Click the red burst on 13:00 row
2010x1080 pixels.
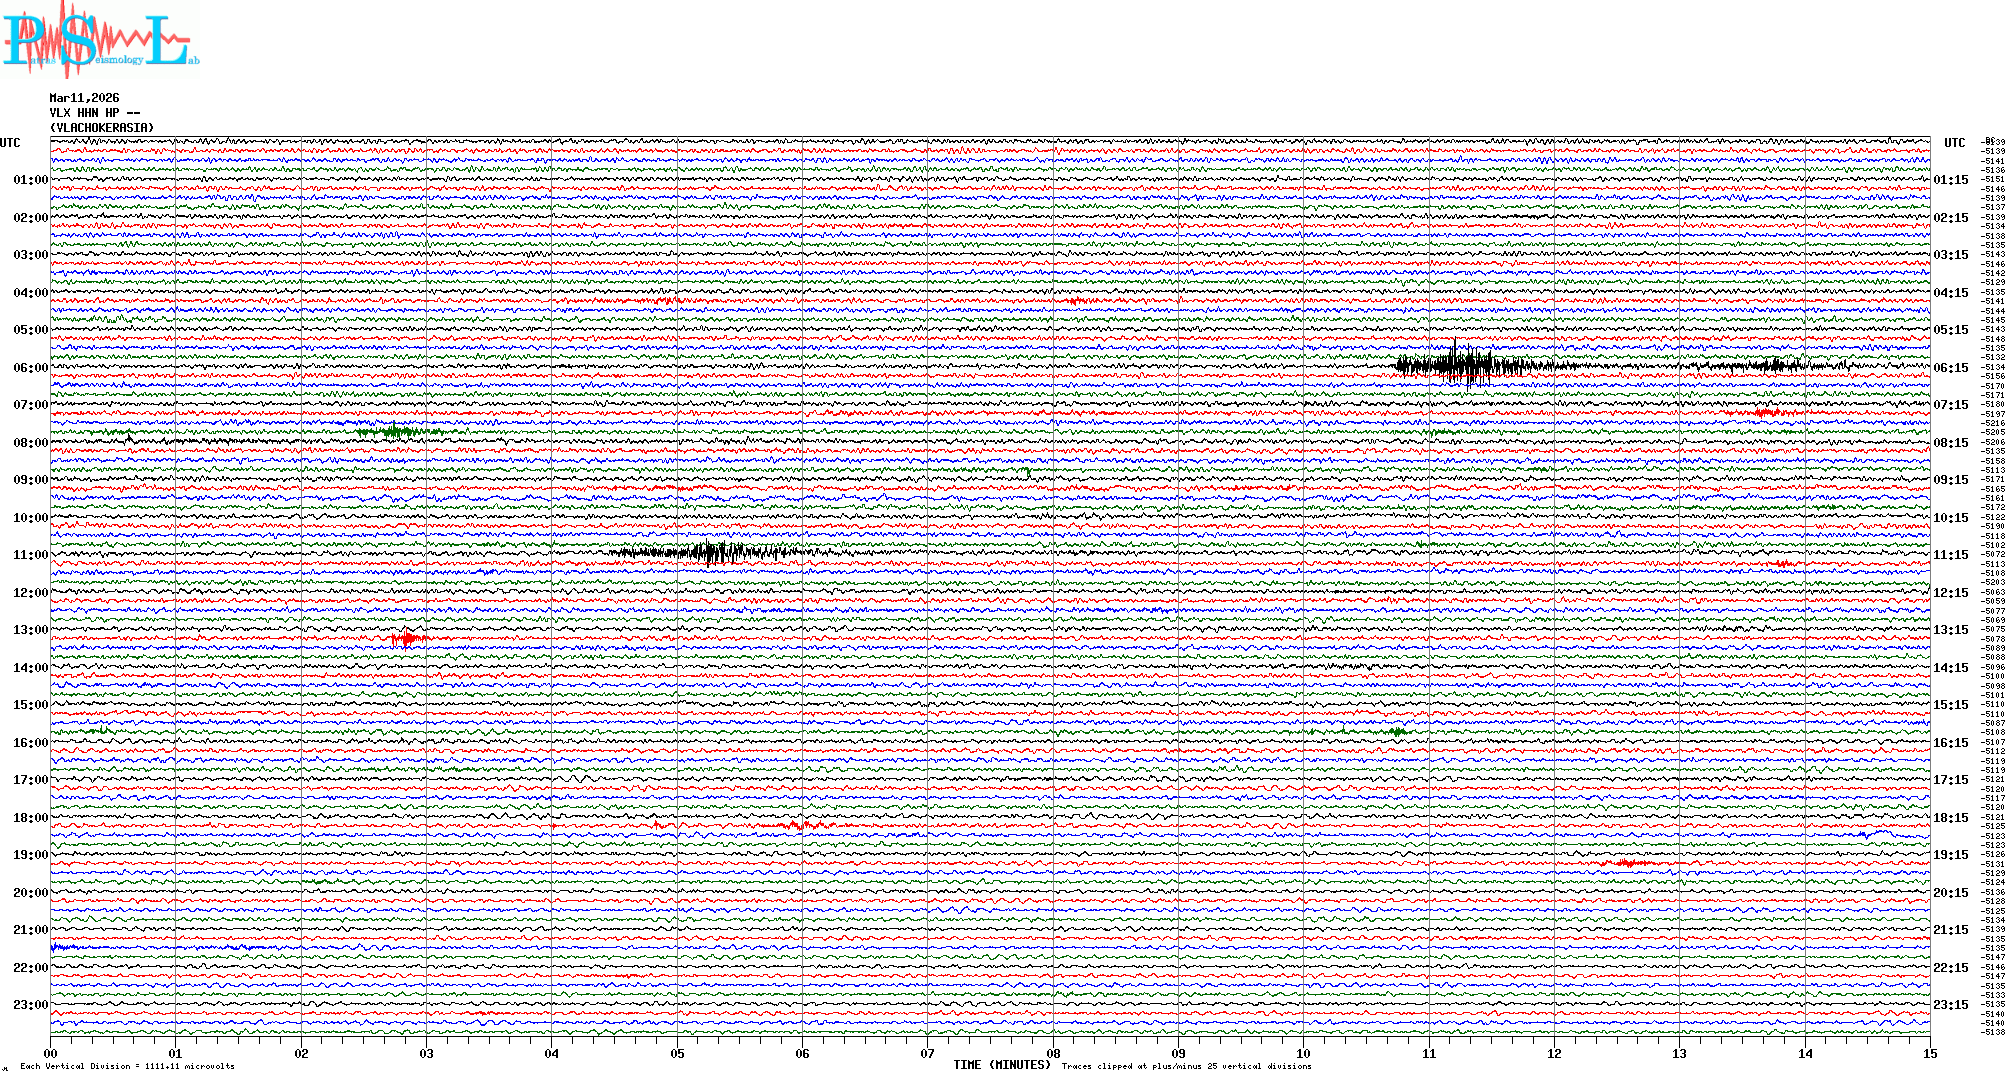(406, 638)
